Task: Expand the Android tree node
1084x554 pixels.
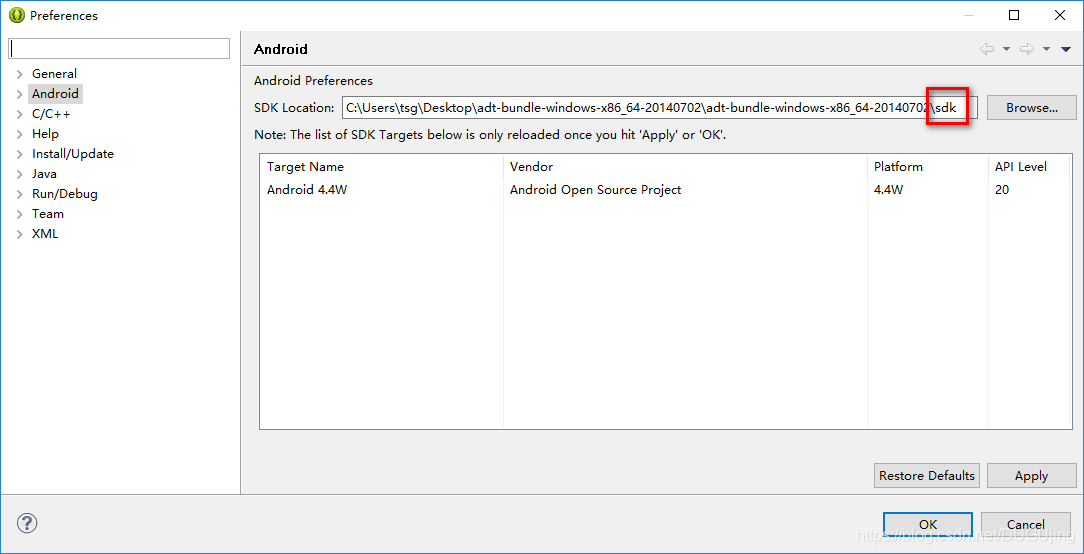Action: tap(19, 94)
